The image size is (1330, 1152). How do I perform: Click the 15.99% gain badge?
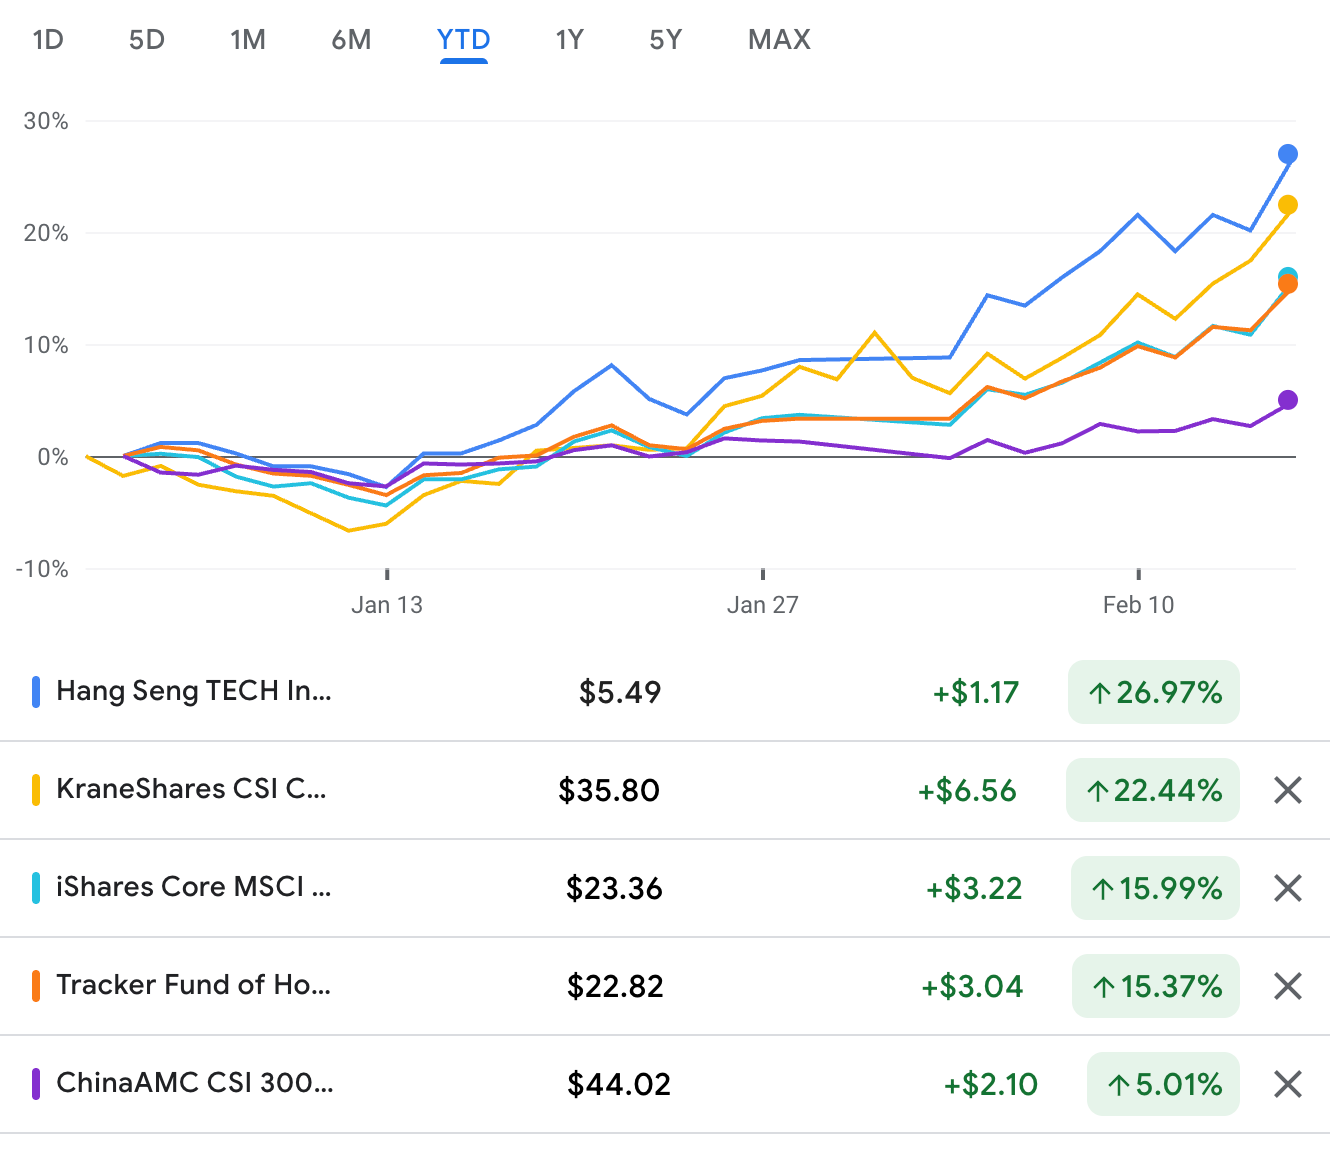tap(1155, 888)
